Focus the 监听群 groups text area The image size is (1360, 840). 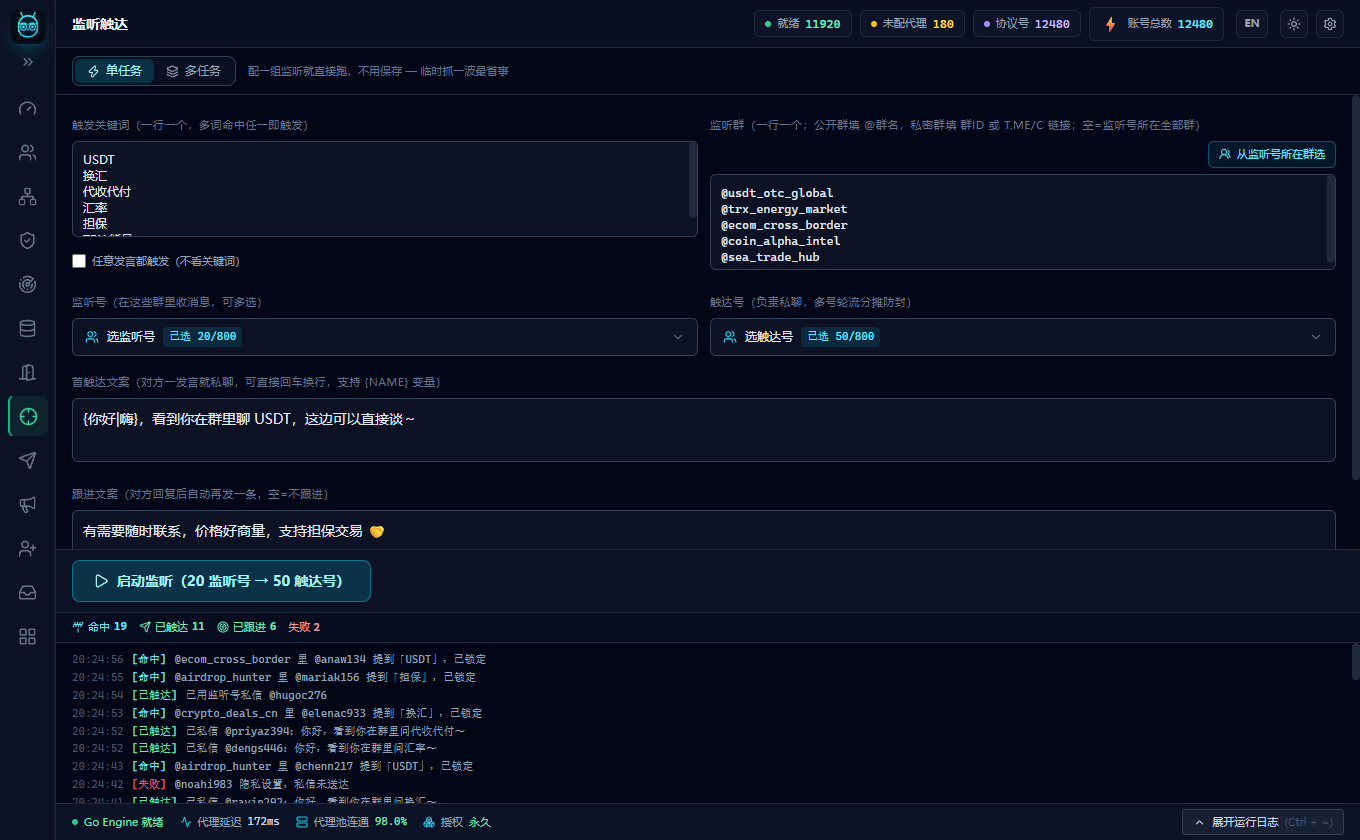point(1023,222)
